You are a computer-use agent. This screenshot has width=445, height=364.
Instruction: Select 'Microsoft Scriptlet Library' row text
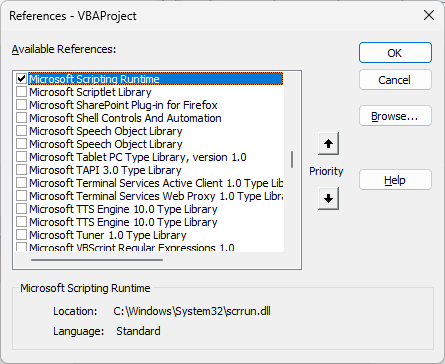tap(90, 92)
